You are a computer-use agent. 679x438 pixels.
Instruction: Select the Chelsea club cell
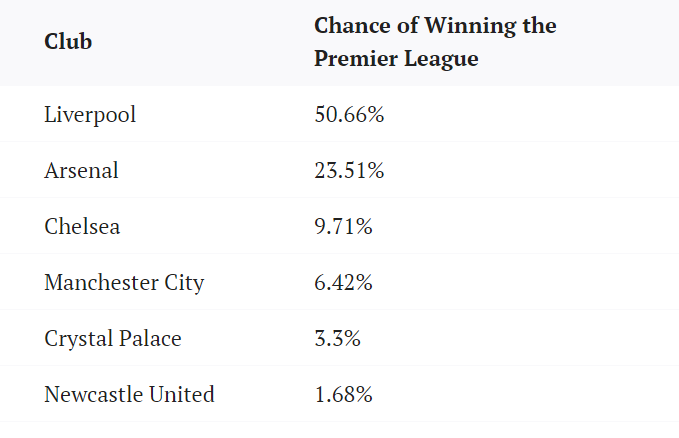coord(82,226)
